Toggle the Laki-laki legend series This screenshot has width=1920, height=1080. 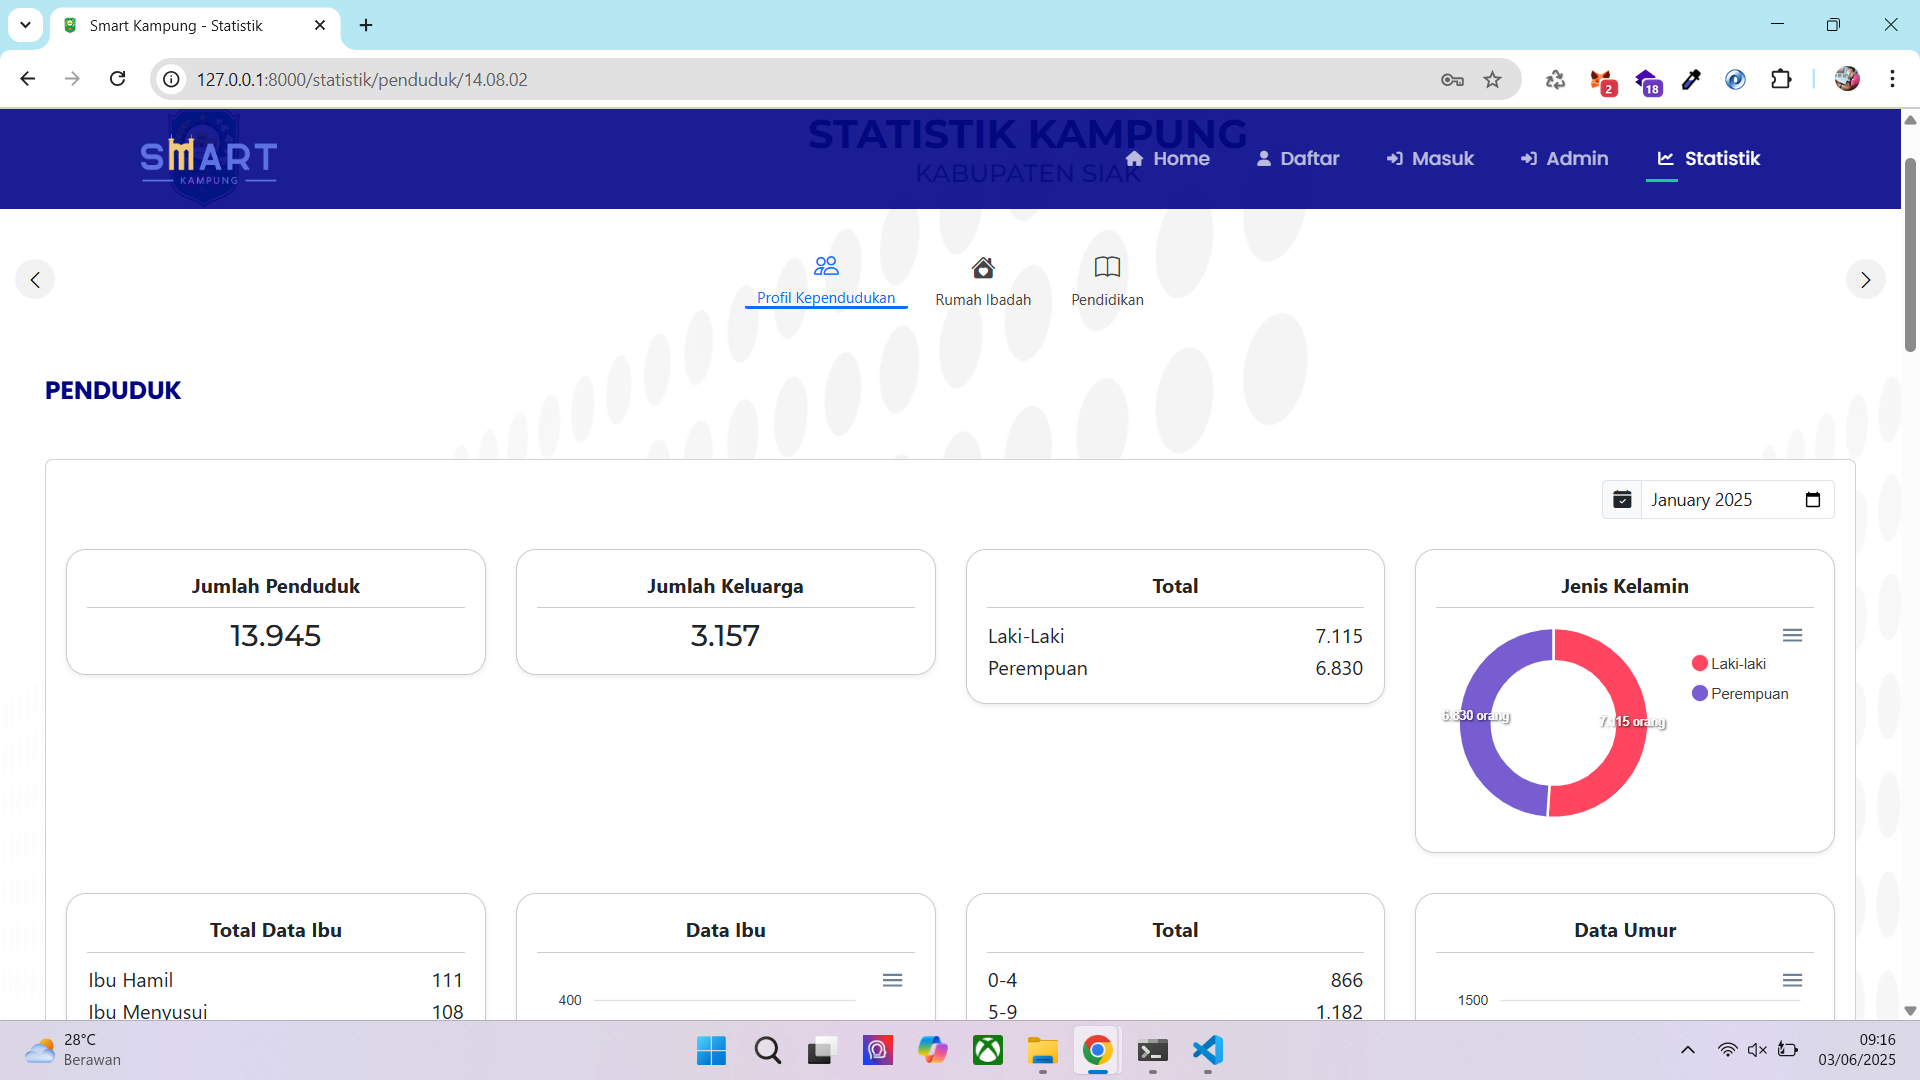tap(1737, 664)
